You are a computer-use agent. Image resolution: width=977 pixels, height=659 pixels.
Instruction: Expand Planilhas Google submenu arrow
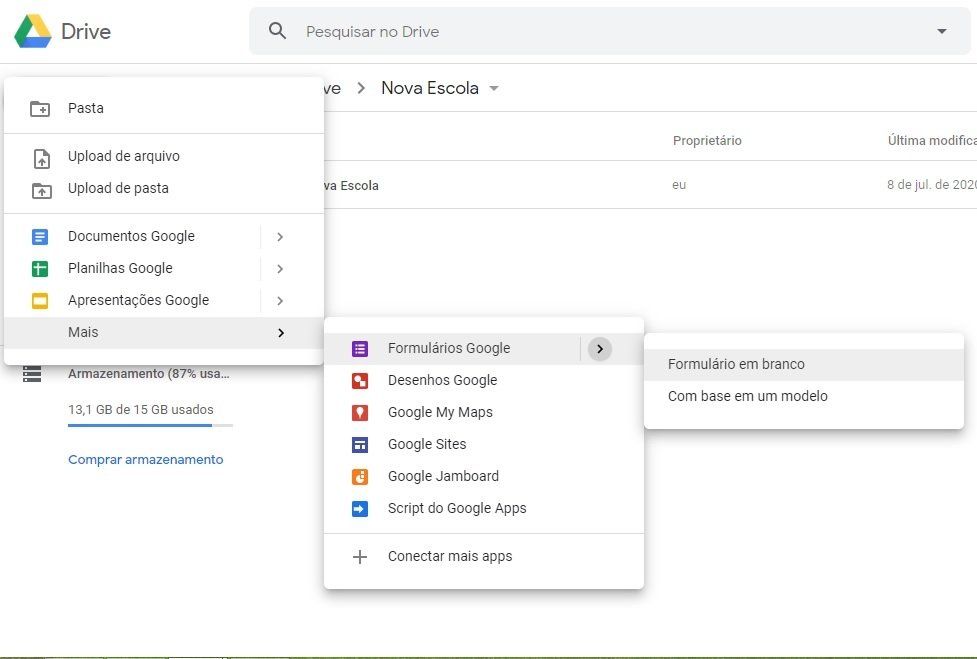tap(280, 268)
